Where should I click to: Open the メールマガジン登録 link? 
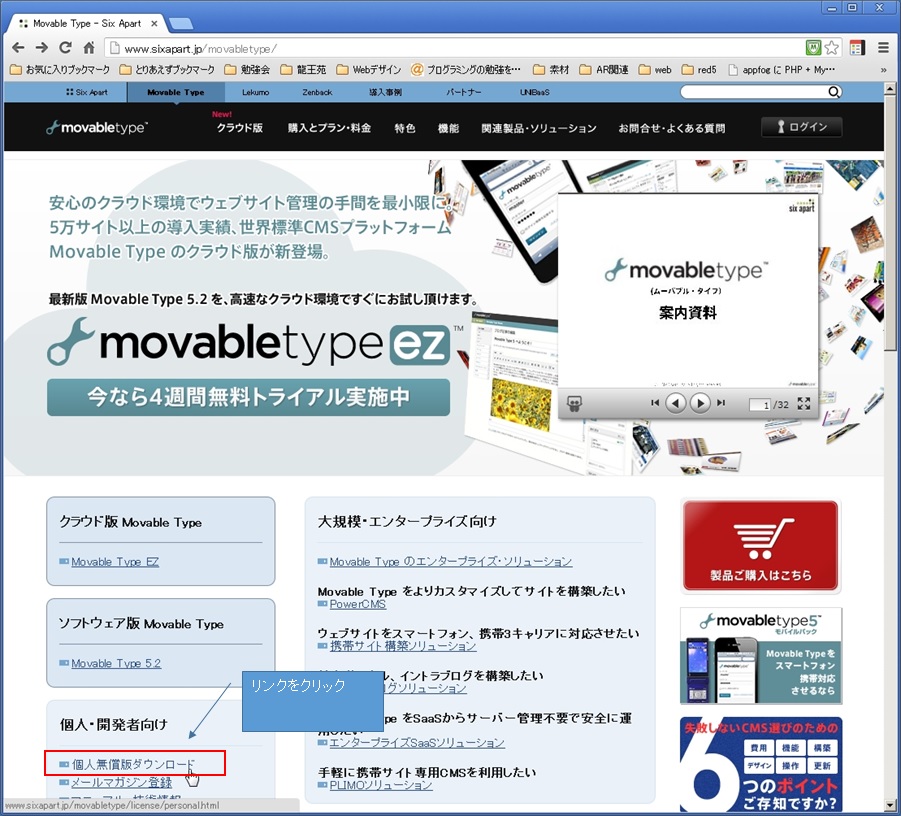[x=121, y=783]
